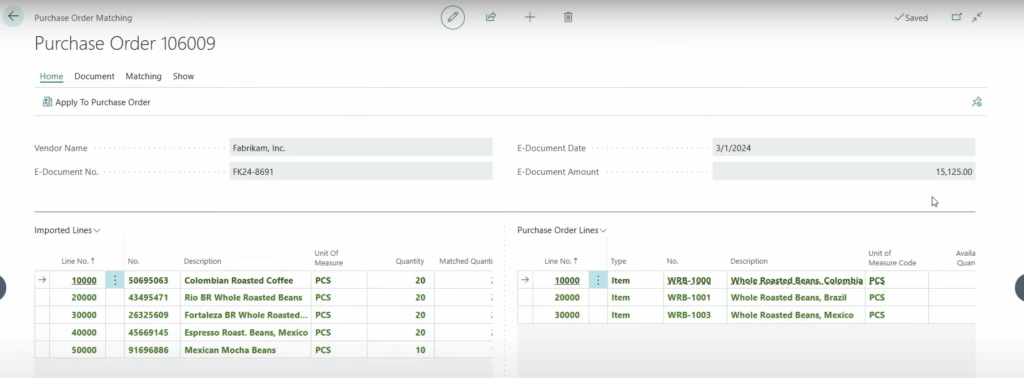1024x378 pixels.
Task: Click purchase order lines Type column header
Action: 618,261
